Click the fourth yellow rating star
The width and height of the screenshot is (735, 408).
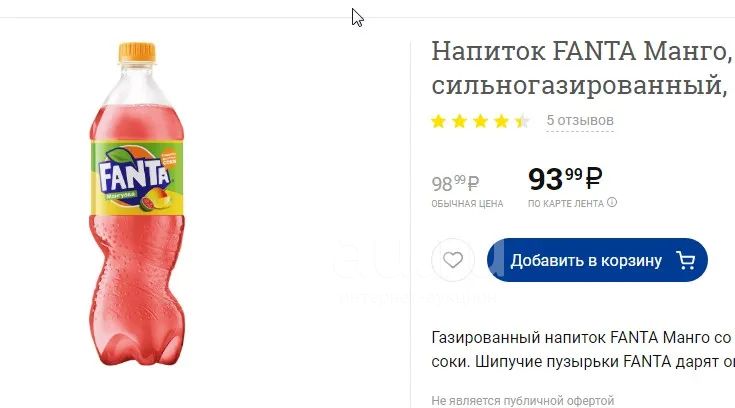click(502, 121)
